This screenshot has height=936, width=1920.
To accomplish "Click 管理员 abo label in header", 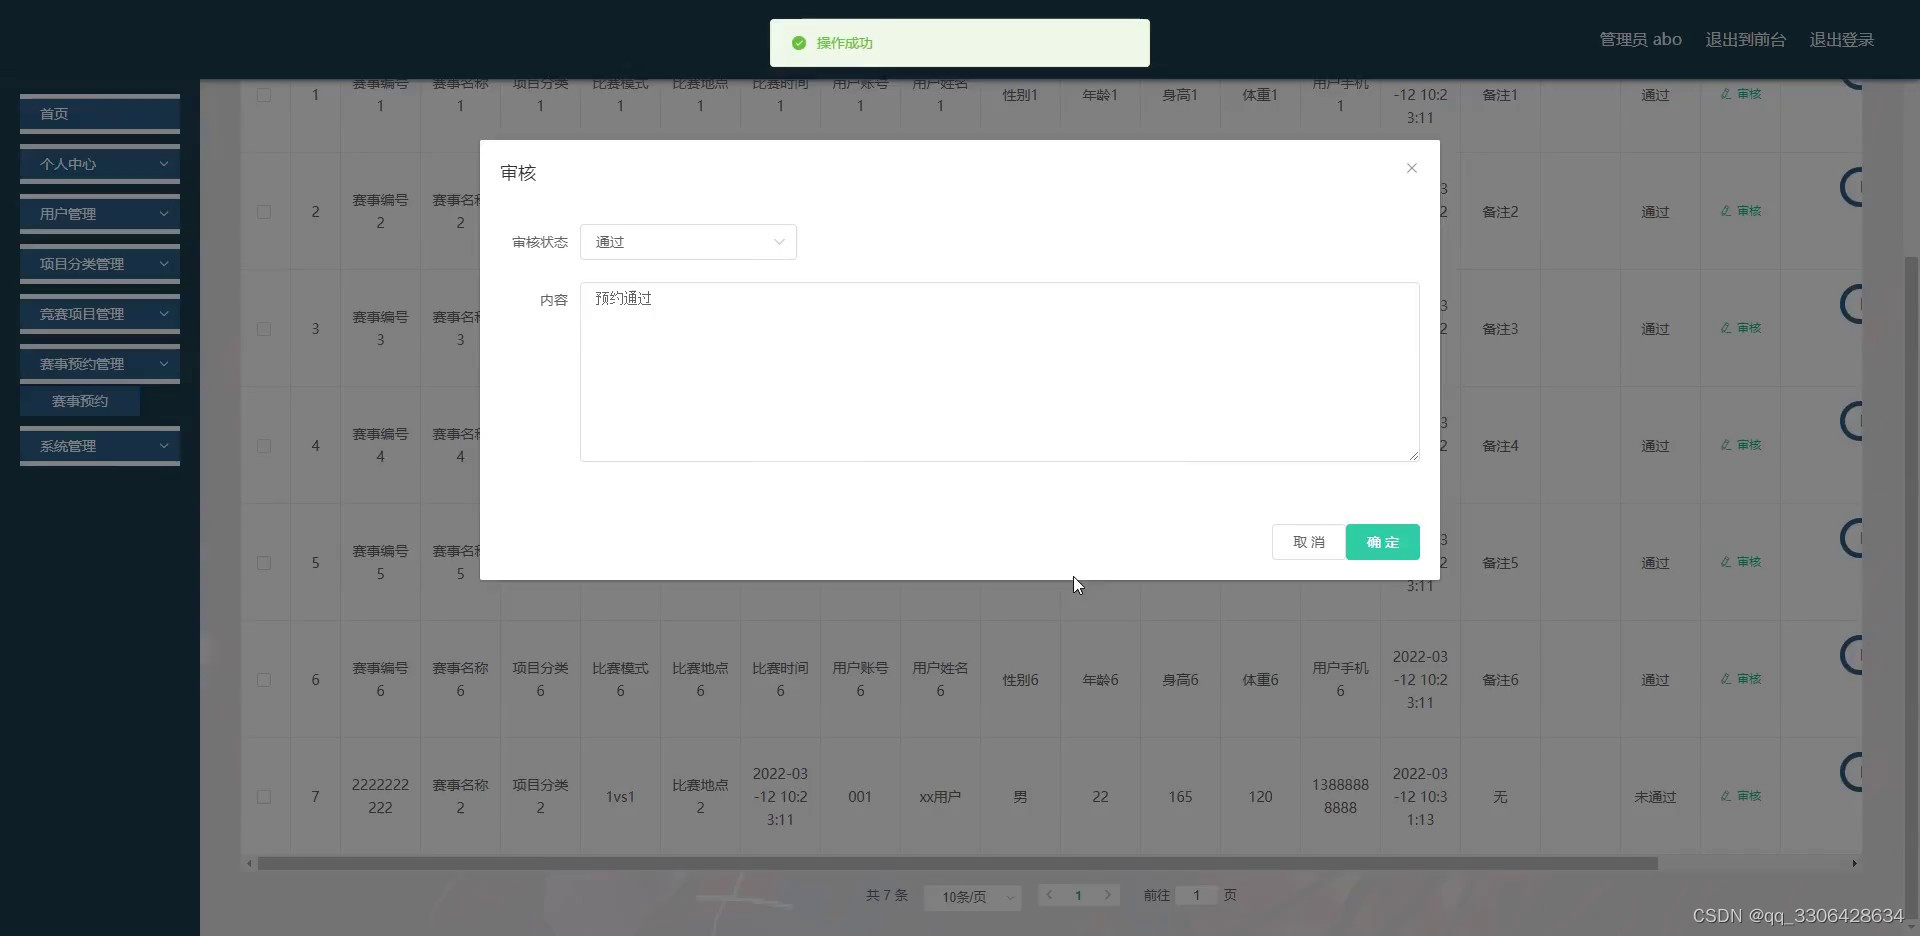I will (x=1640, y=40).
